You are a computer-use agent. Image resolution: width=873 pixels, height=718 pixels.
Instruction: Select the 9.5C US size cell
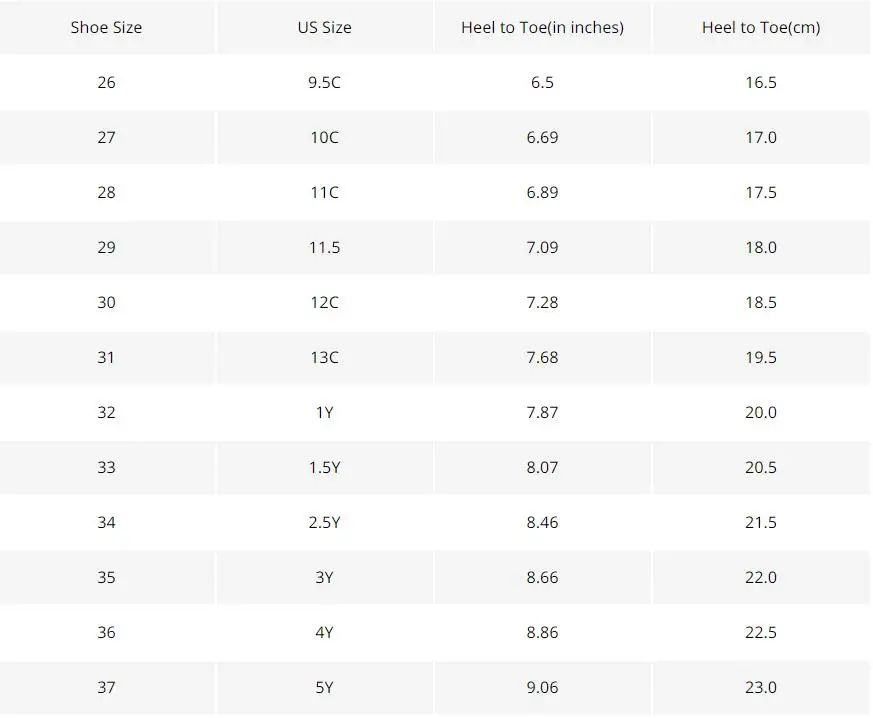[325, 82]
